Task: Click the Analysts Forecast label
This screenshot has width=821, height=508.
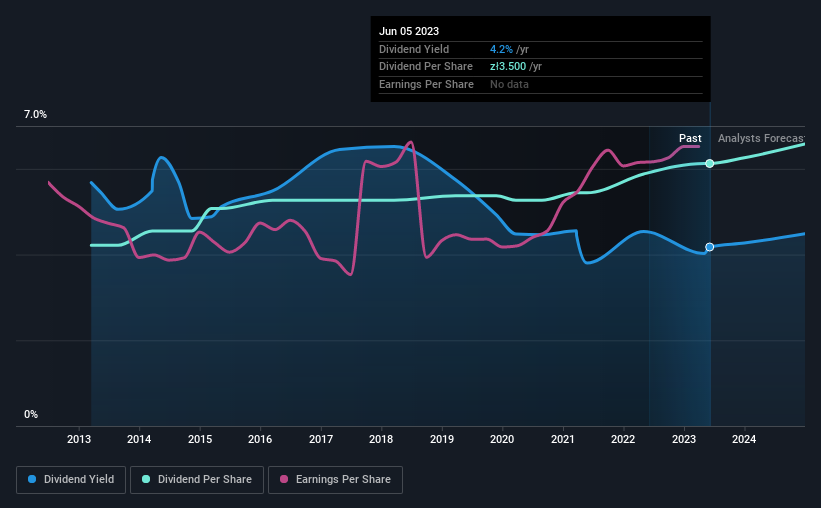Action: [x=761, y=138]
